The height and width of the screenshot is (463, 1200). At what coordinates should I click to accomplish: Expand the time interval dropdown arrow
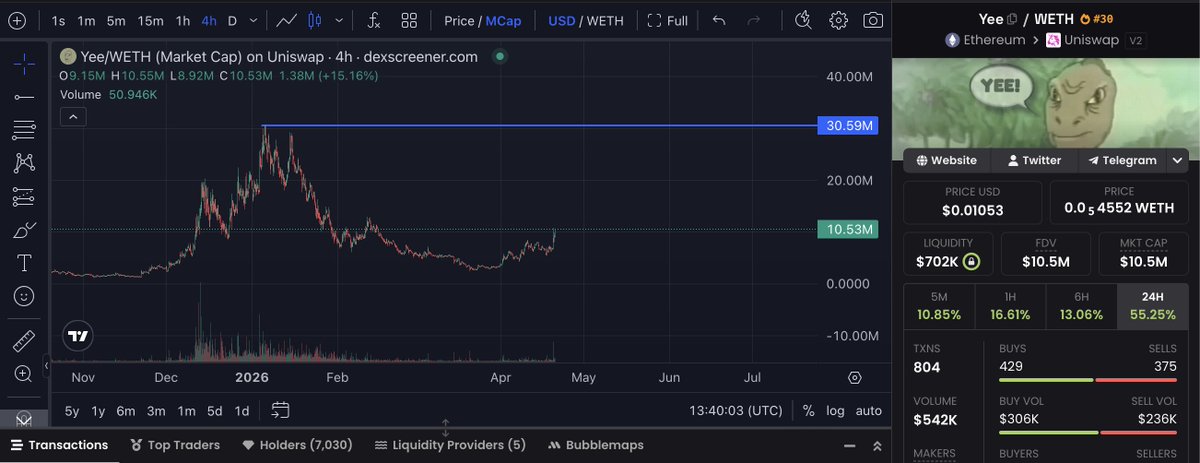click(254, 20)
